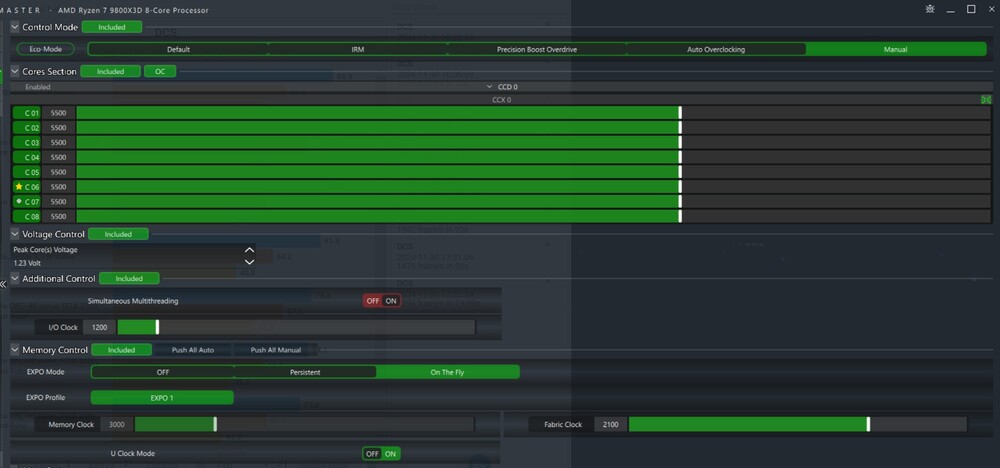Screen dimensions: 1000x468
Task: Set EXPO Mode to Persistent
Action: (x=305, y=372)
